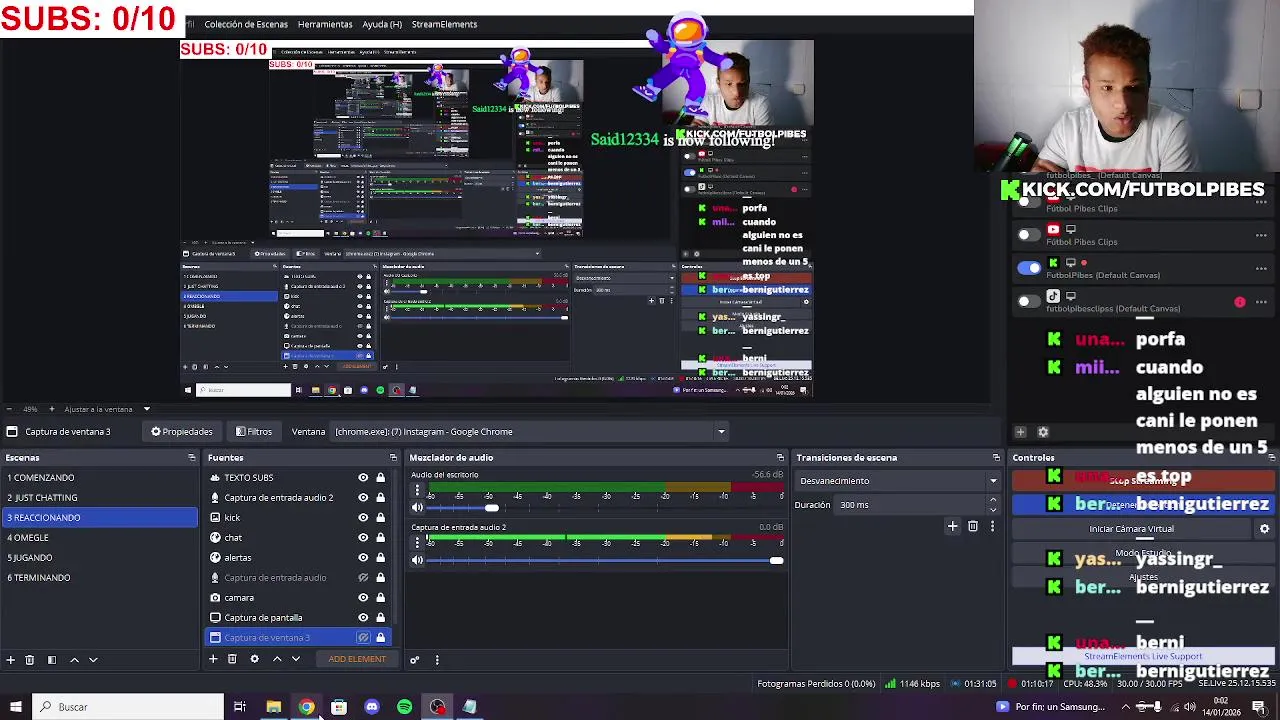Undock the Transiciones de escena panel
The image size is (1280, 720).
click(996, 457)
